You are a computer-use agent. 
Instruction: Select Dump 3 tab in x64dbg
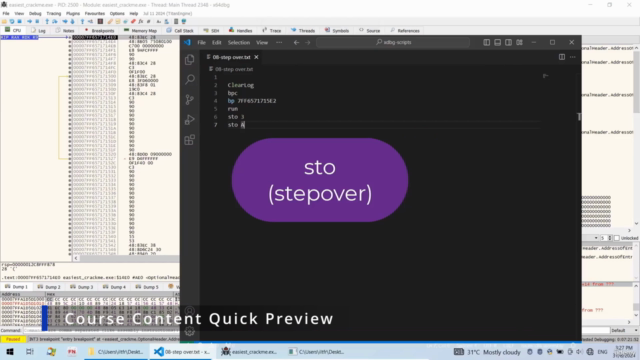tap(82, 287)
